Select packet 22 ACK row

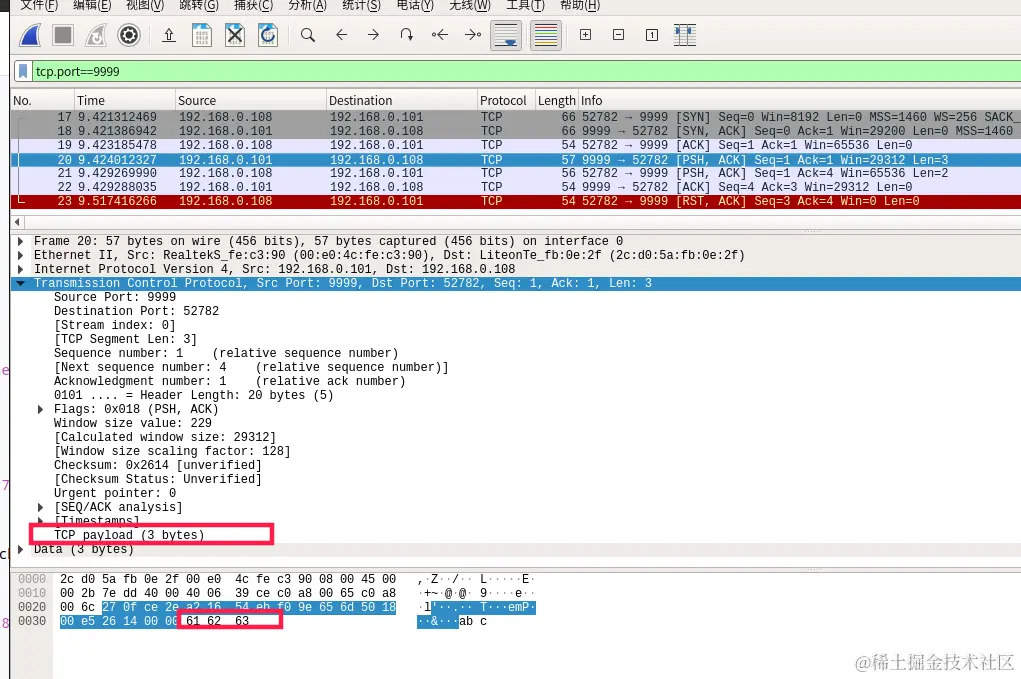[516, 187]
